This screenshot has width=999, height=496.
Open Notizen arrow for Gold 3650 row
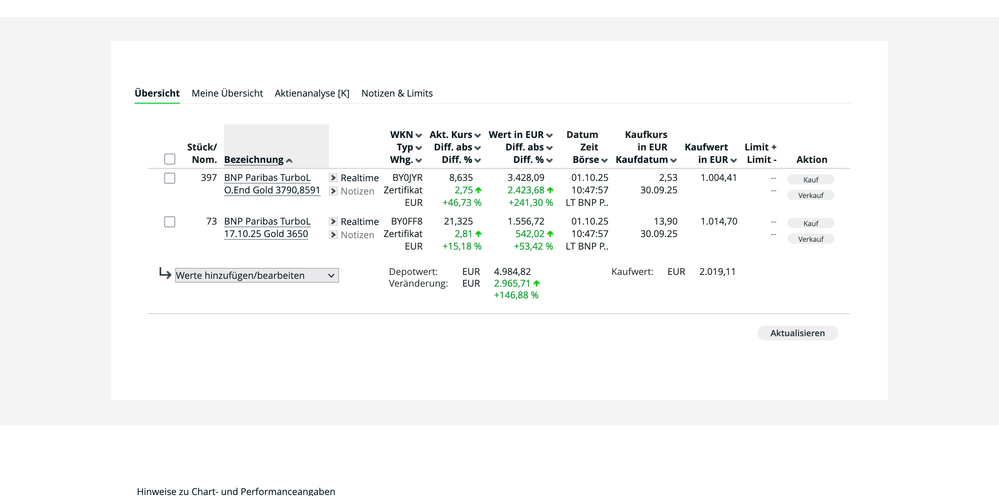pyautogui.click(x=333, y=235)
